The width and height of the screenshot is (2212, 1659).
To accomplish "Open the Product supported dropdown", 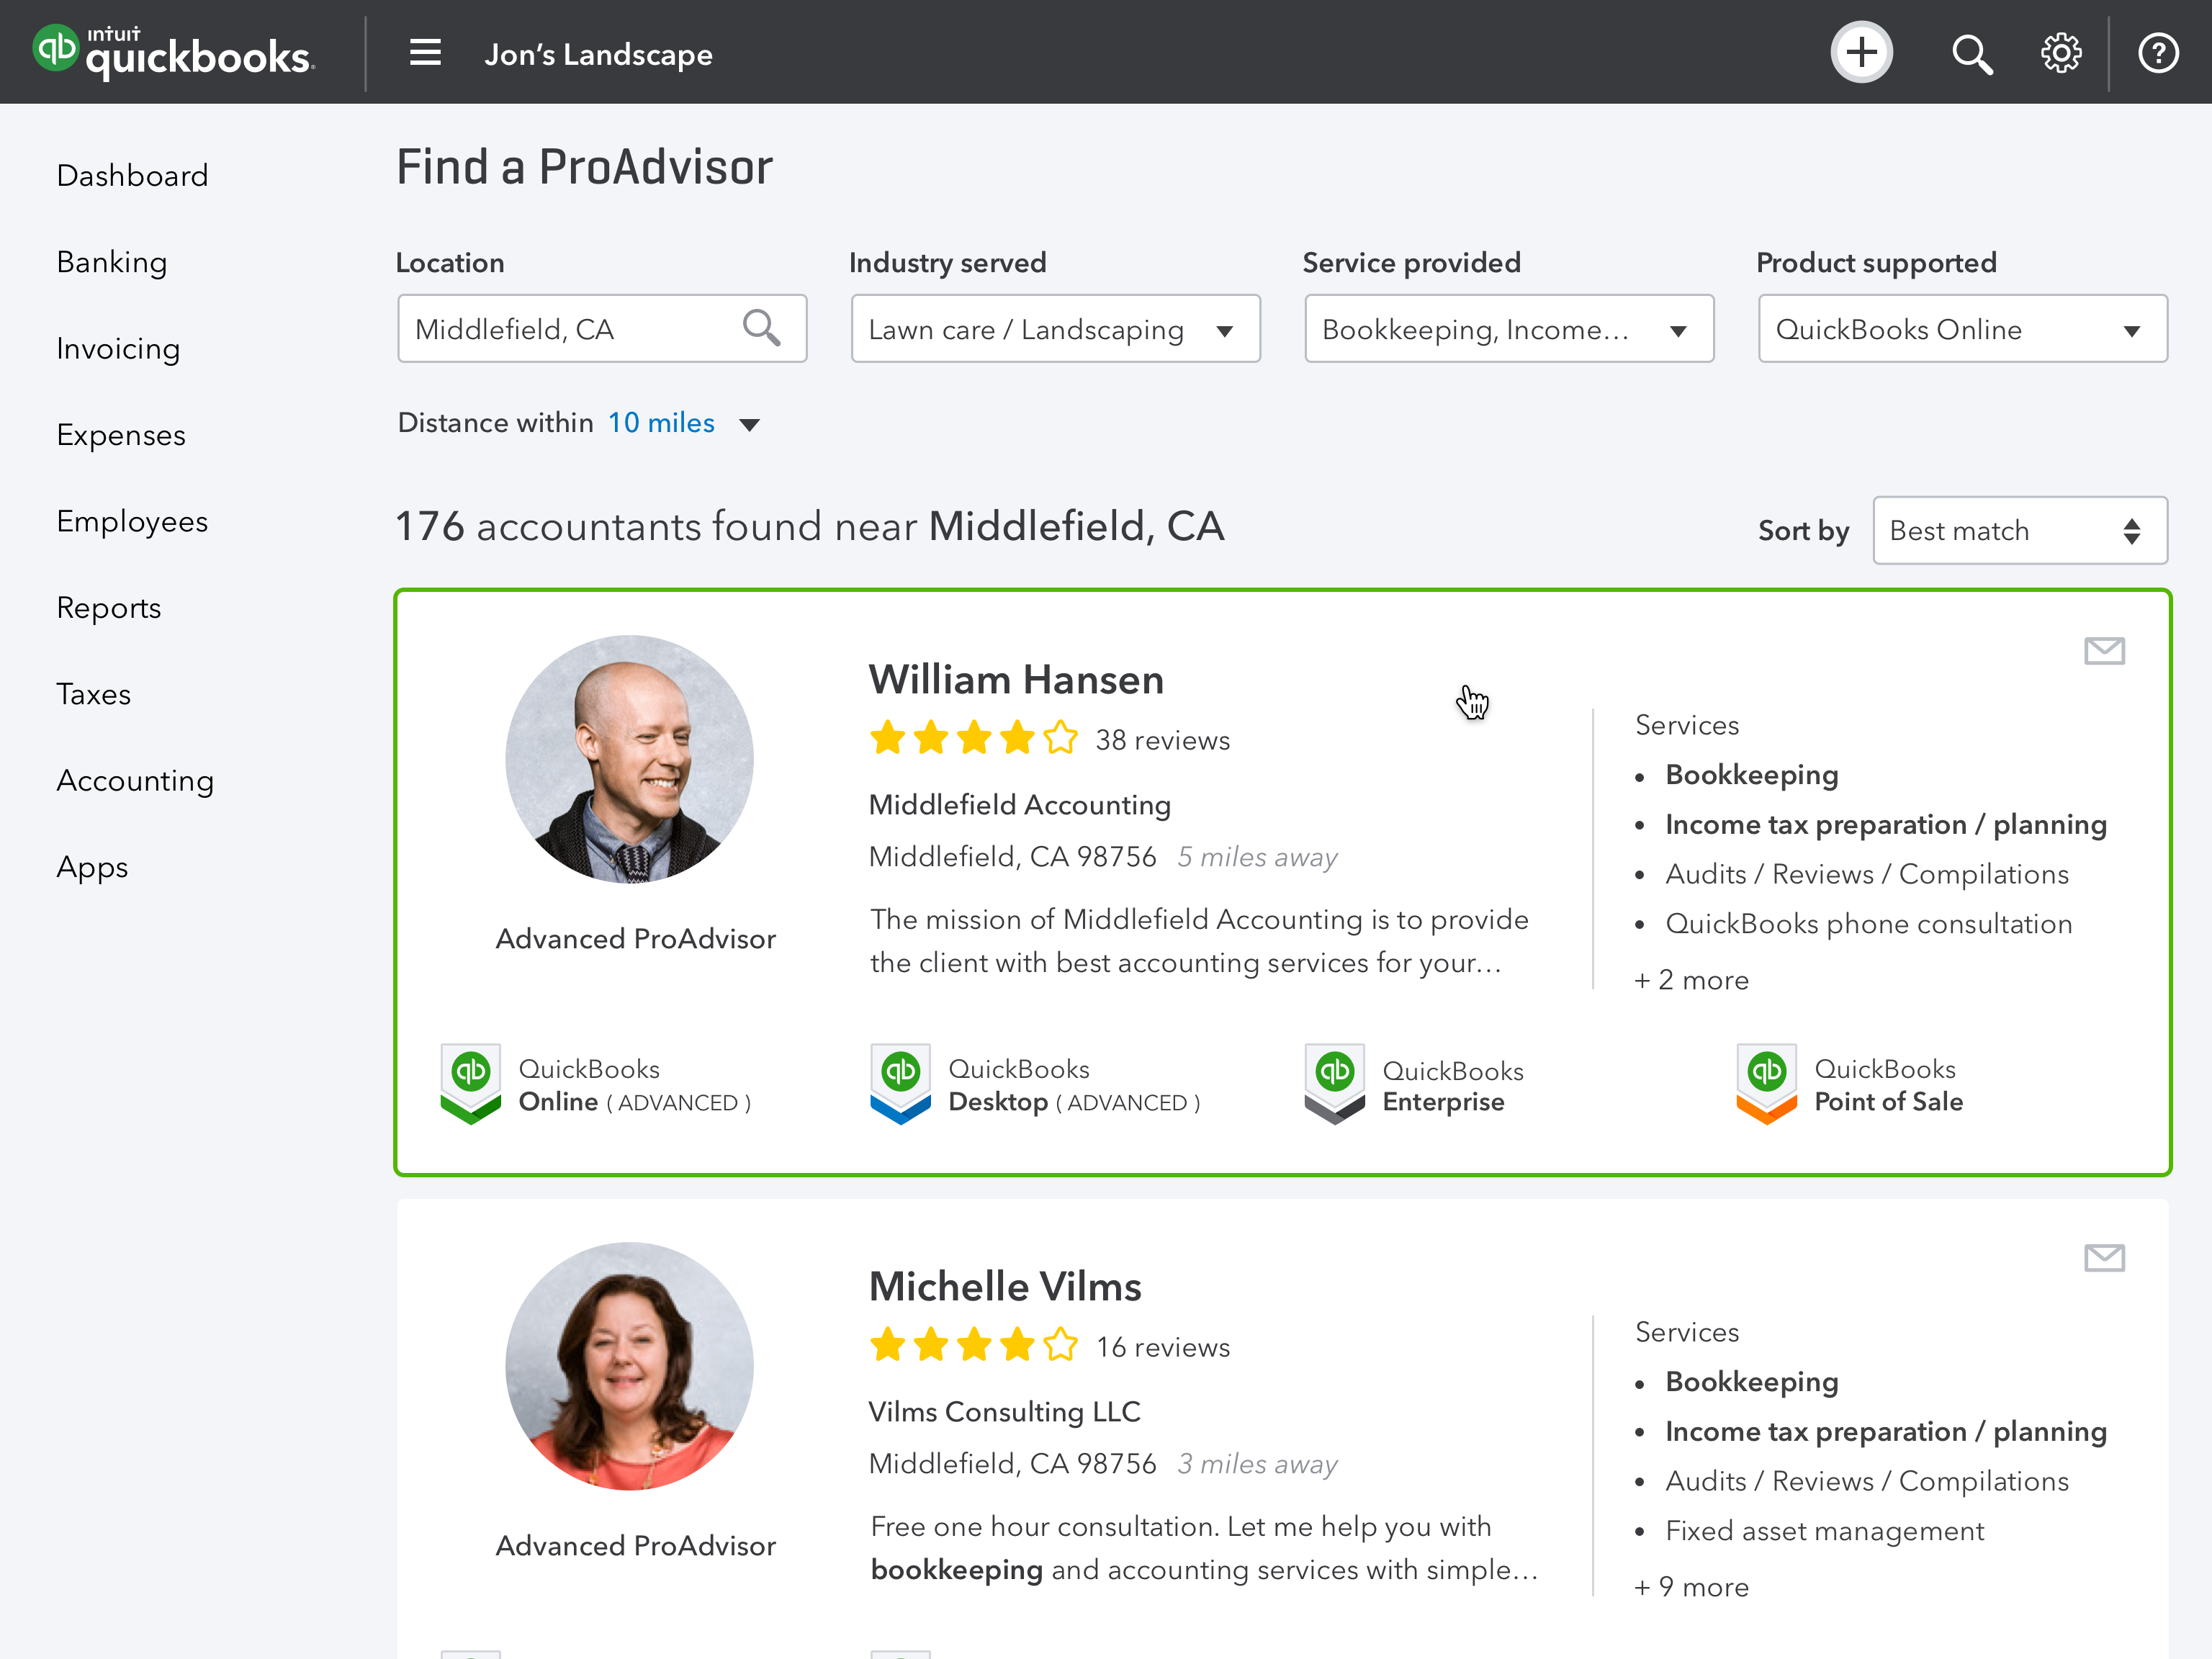I will tap(1962, 329).
